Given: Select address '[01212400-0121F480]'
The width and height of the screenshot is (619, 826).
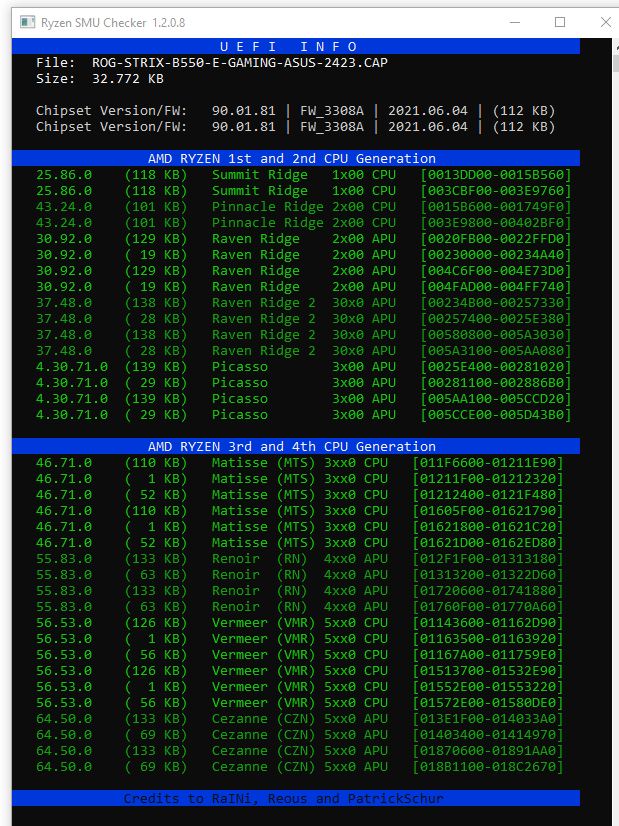Looking at the screenshot, I should (488, 495).
